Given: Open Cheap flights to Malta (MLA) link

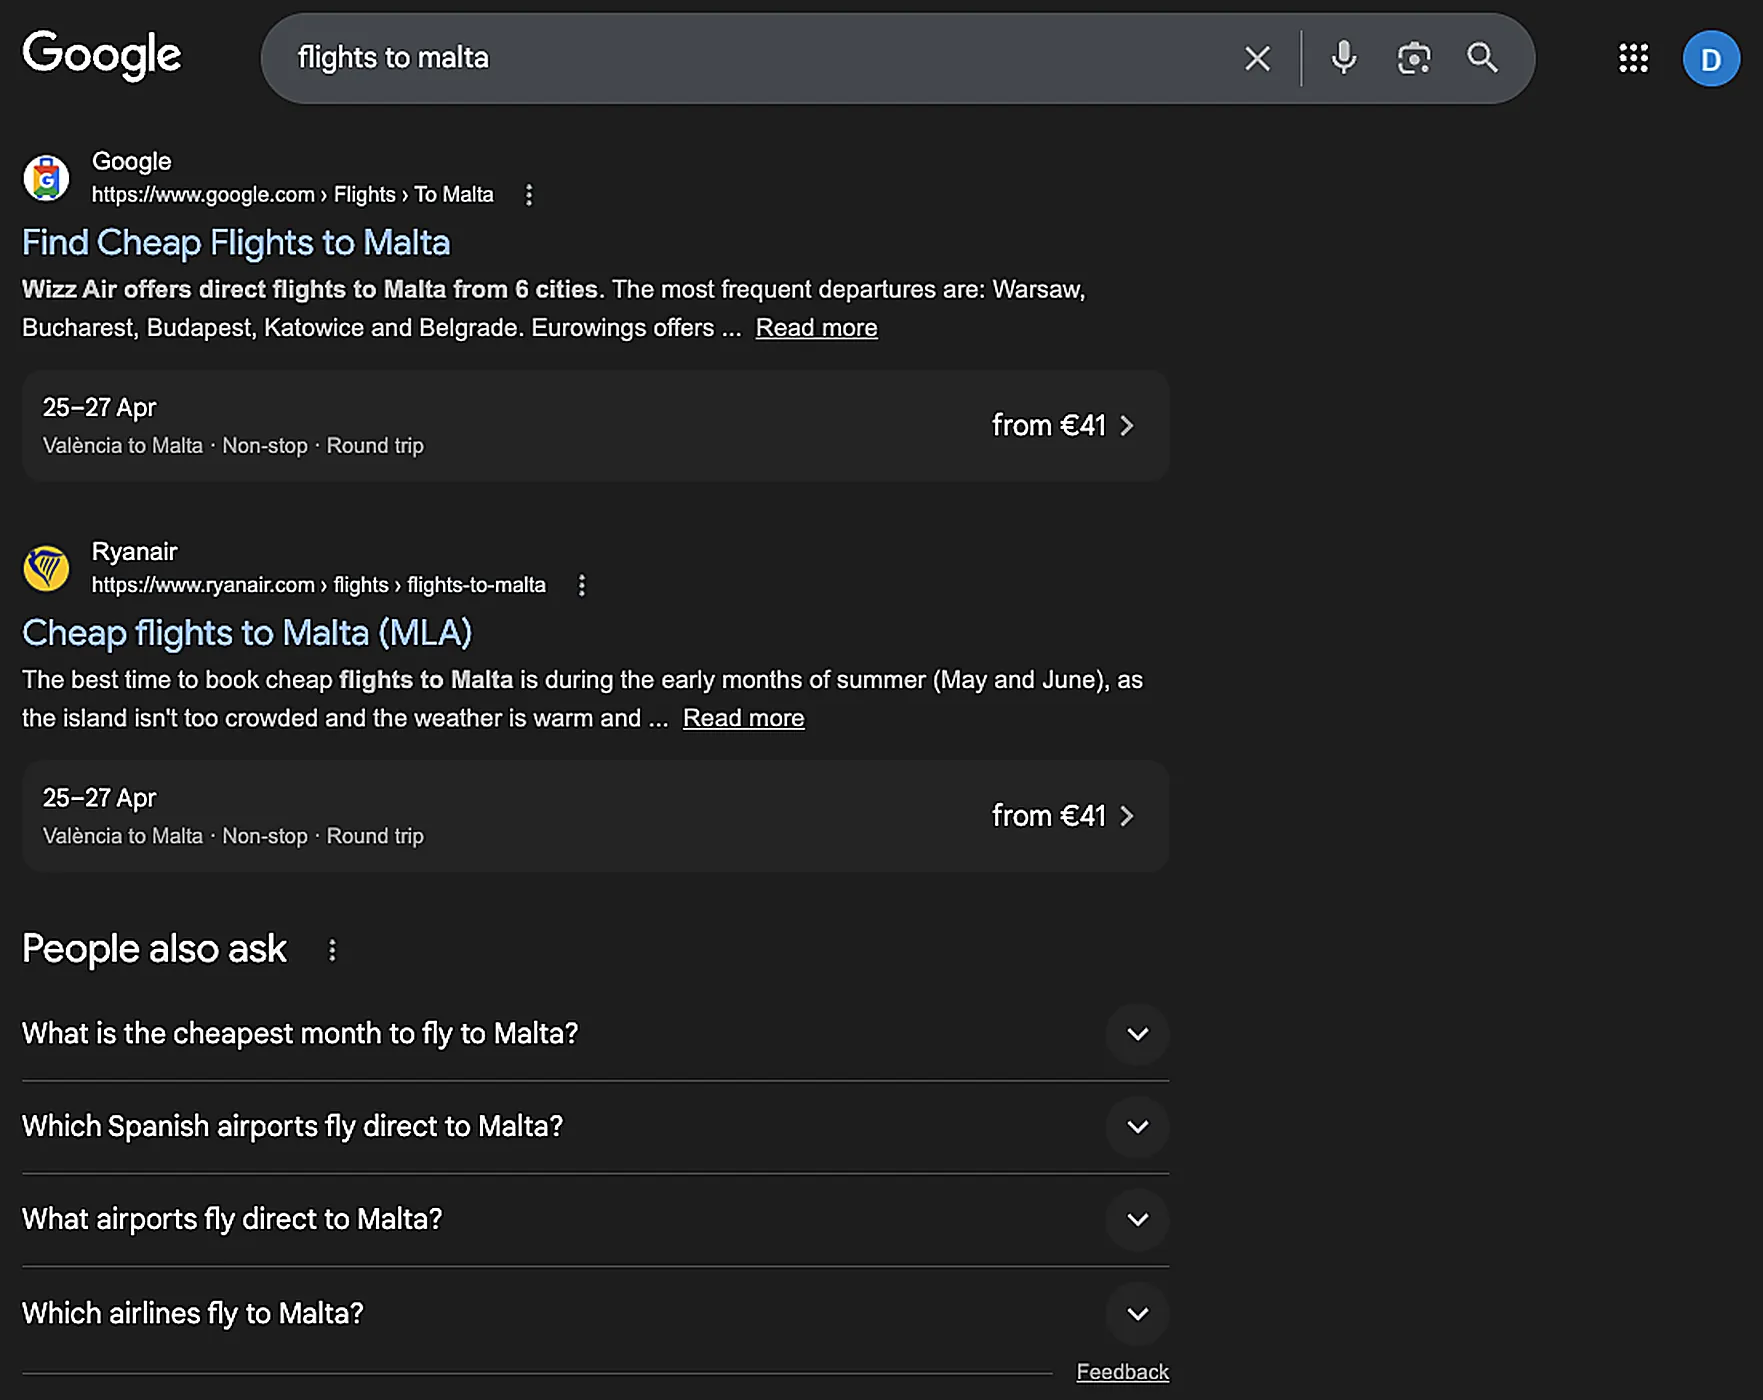Looking at the screenshot, I should (x=247, y=633).
